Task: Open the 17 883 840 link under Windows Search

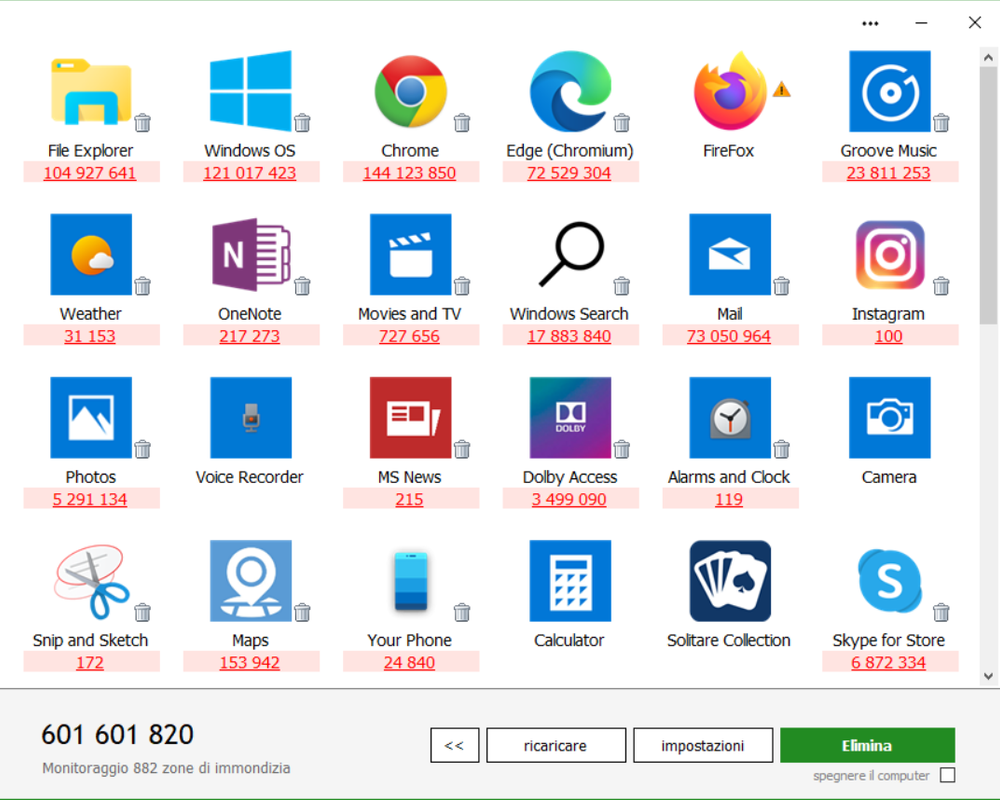Action: [x=569, y=336]
